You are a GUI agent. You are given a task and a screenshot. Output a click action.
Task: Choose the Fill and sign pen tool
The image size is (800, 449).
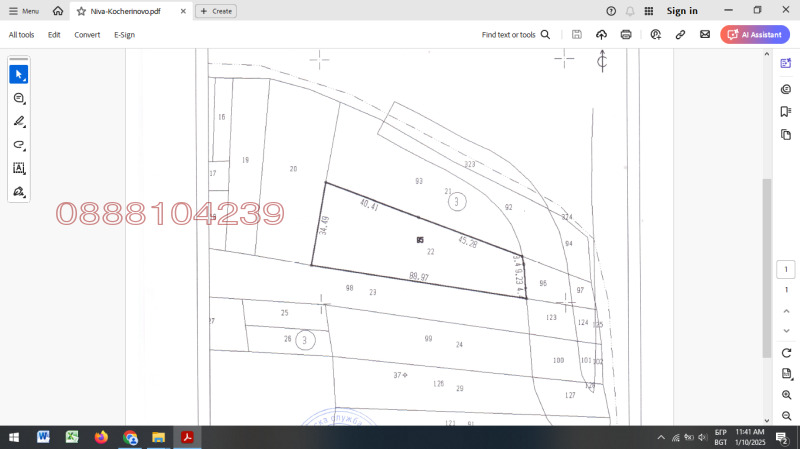[x=19, y=192]
